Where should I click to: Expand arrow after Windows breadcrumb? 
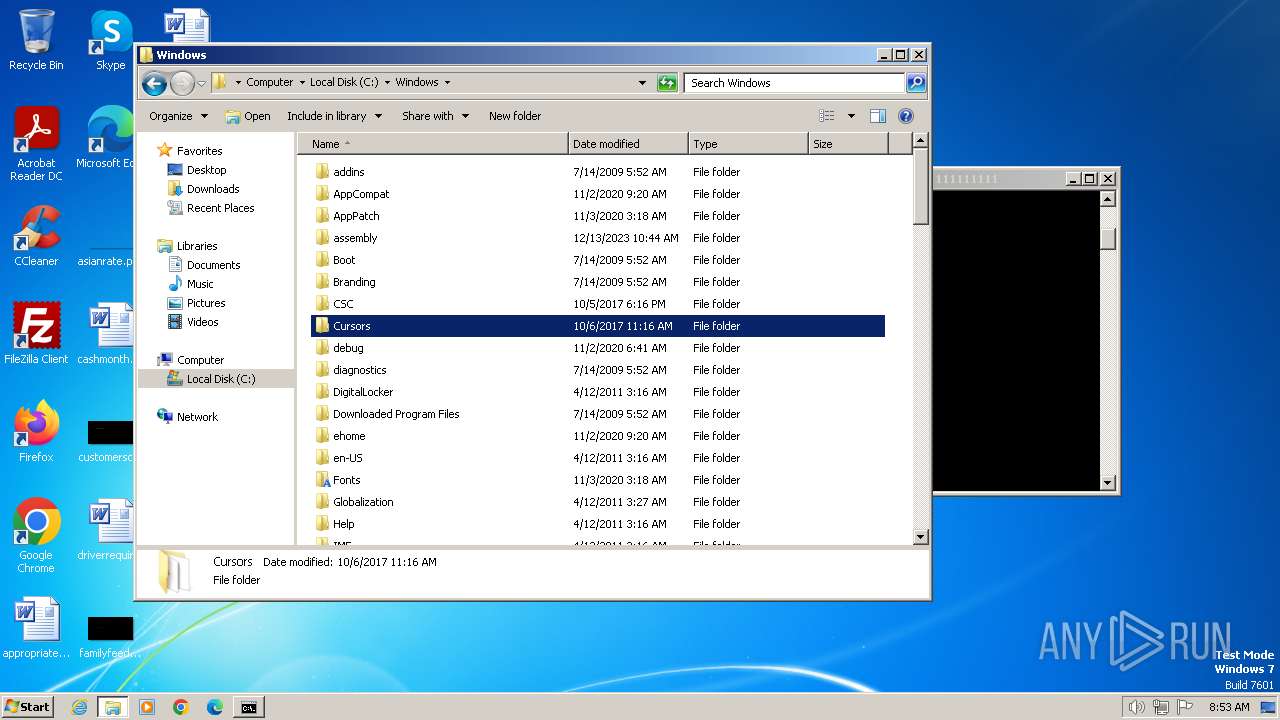(447, 83)
